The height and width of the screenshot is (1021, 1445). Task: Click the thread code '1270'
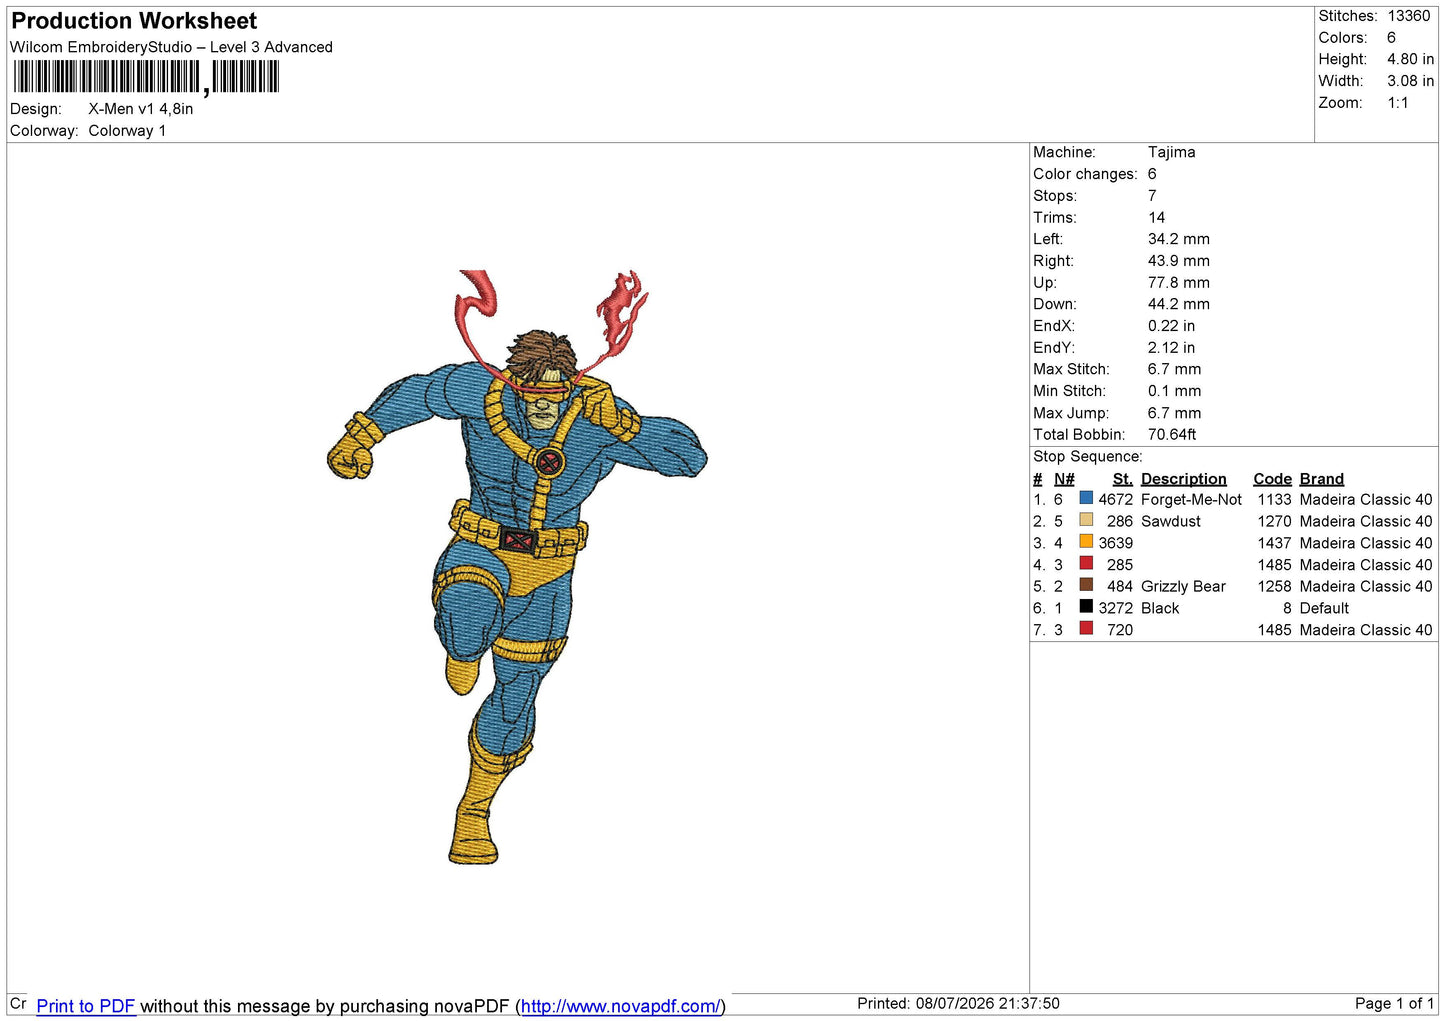pos(1274,521)
